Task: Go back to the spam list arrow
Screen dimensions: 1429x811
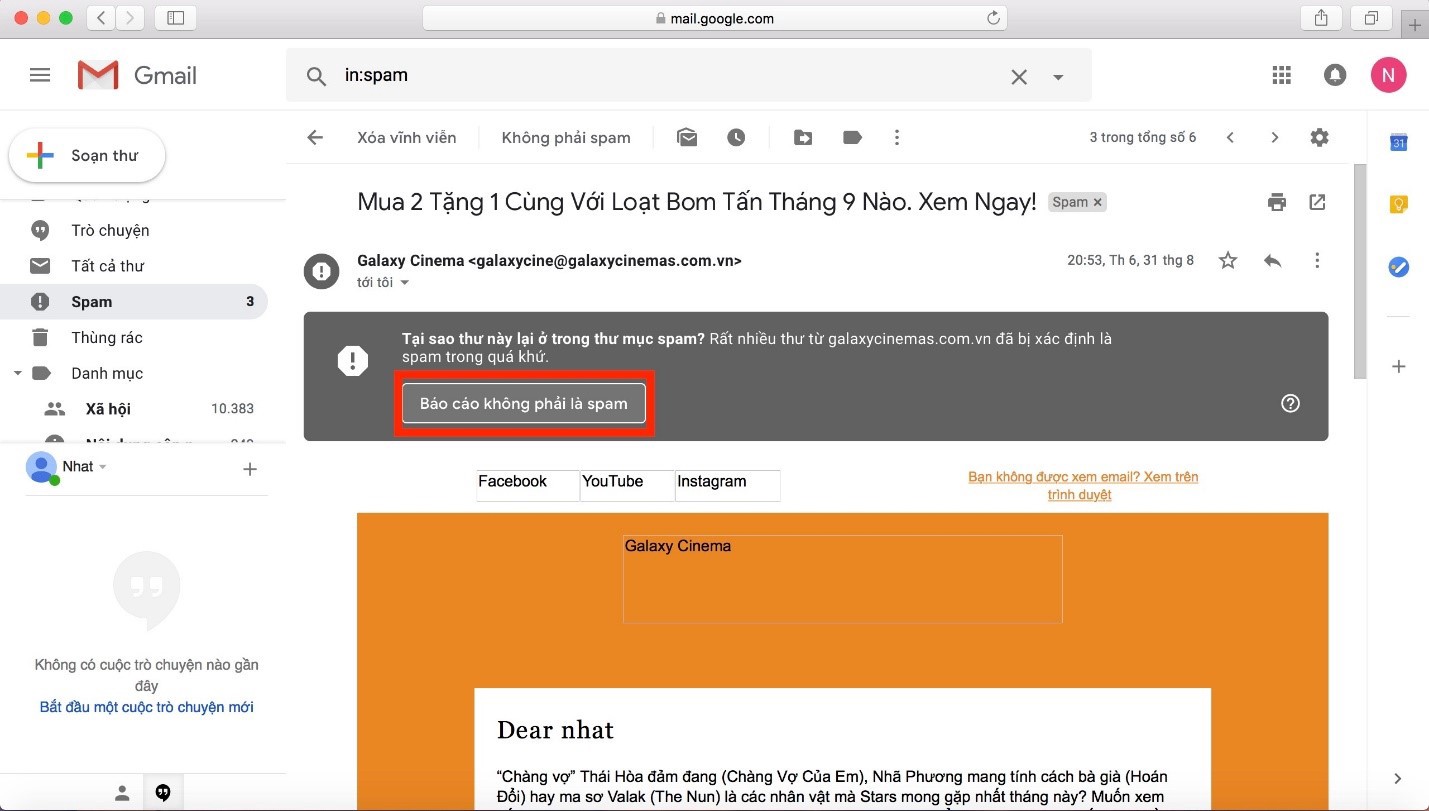Action: 315,138
